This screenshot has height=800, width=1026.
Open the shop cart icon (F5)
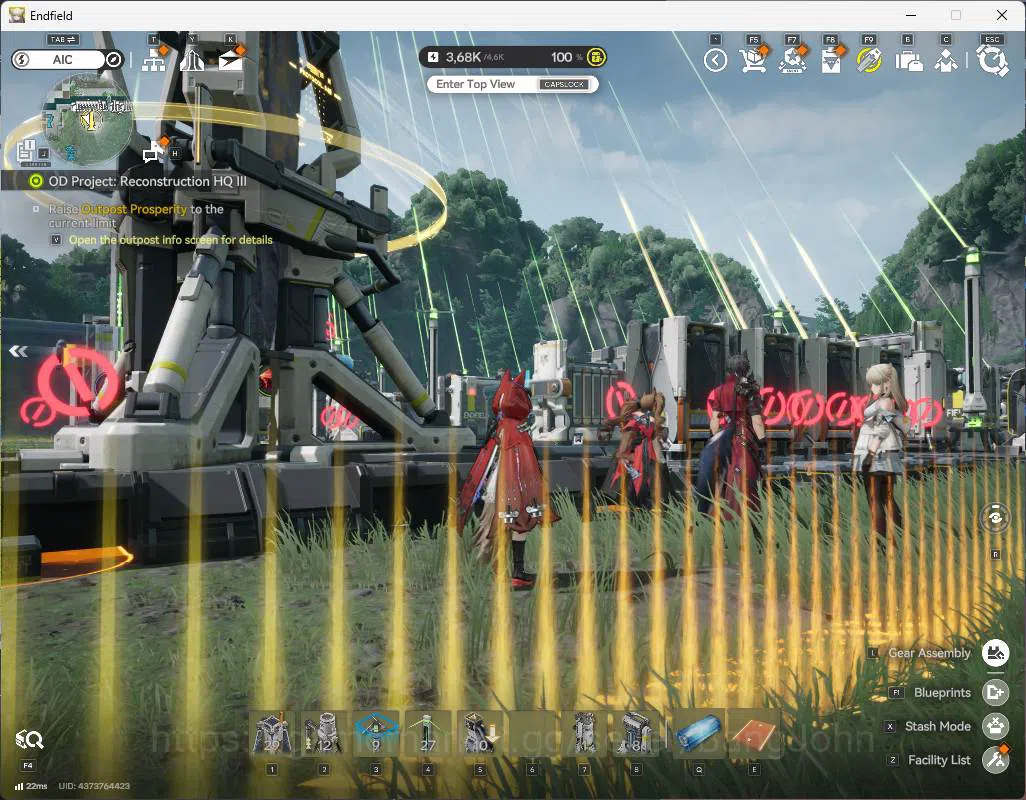(753, 61)
